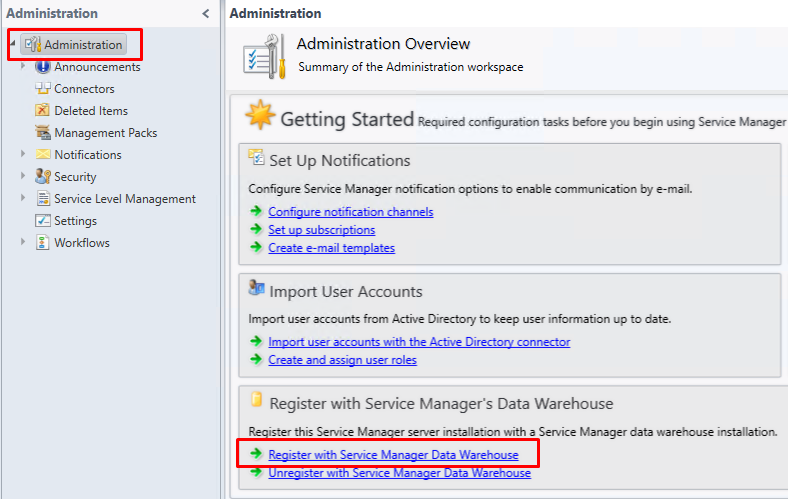Click green arrow beside Register with Data Warehouse
This screenshot has height=499, width=788.
pyautogui.click(x=256, y=453)
